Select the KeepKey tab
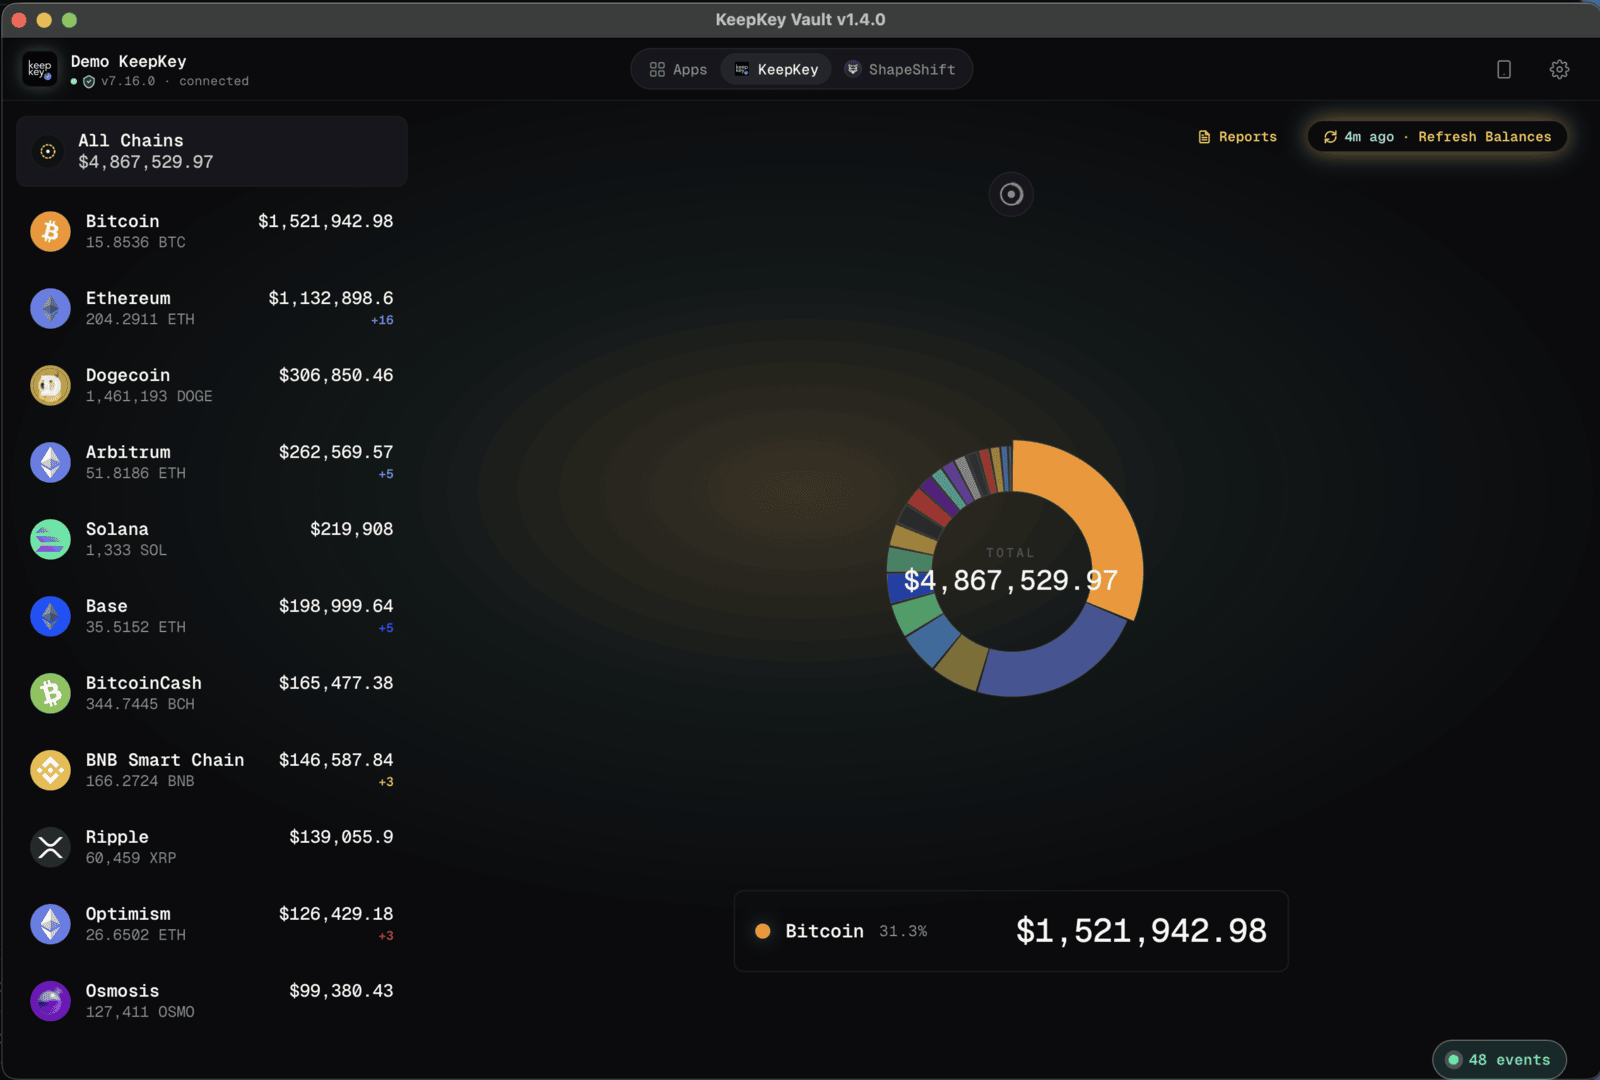Image resolution: width=1600 pixels, height=1080 pixels. coord(776,69)
